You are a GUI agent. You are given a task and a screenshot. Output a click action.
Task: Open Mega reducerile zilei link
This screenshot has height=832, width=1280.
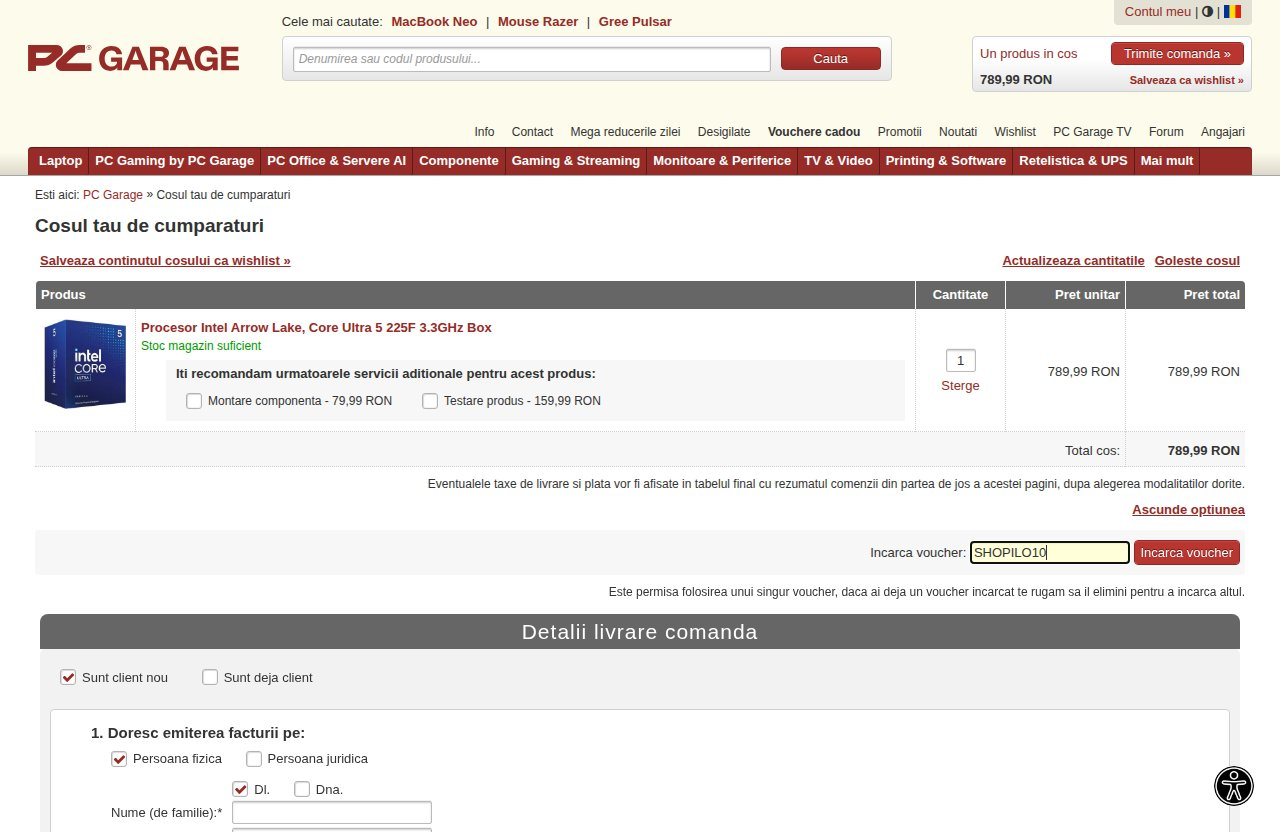click(625, 132)
